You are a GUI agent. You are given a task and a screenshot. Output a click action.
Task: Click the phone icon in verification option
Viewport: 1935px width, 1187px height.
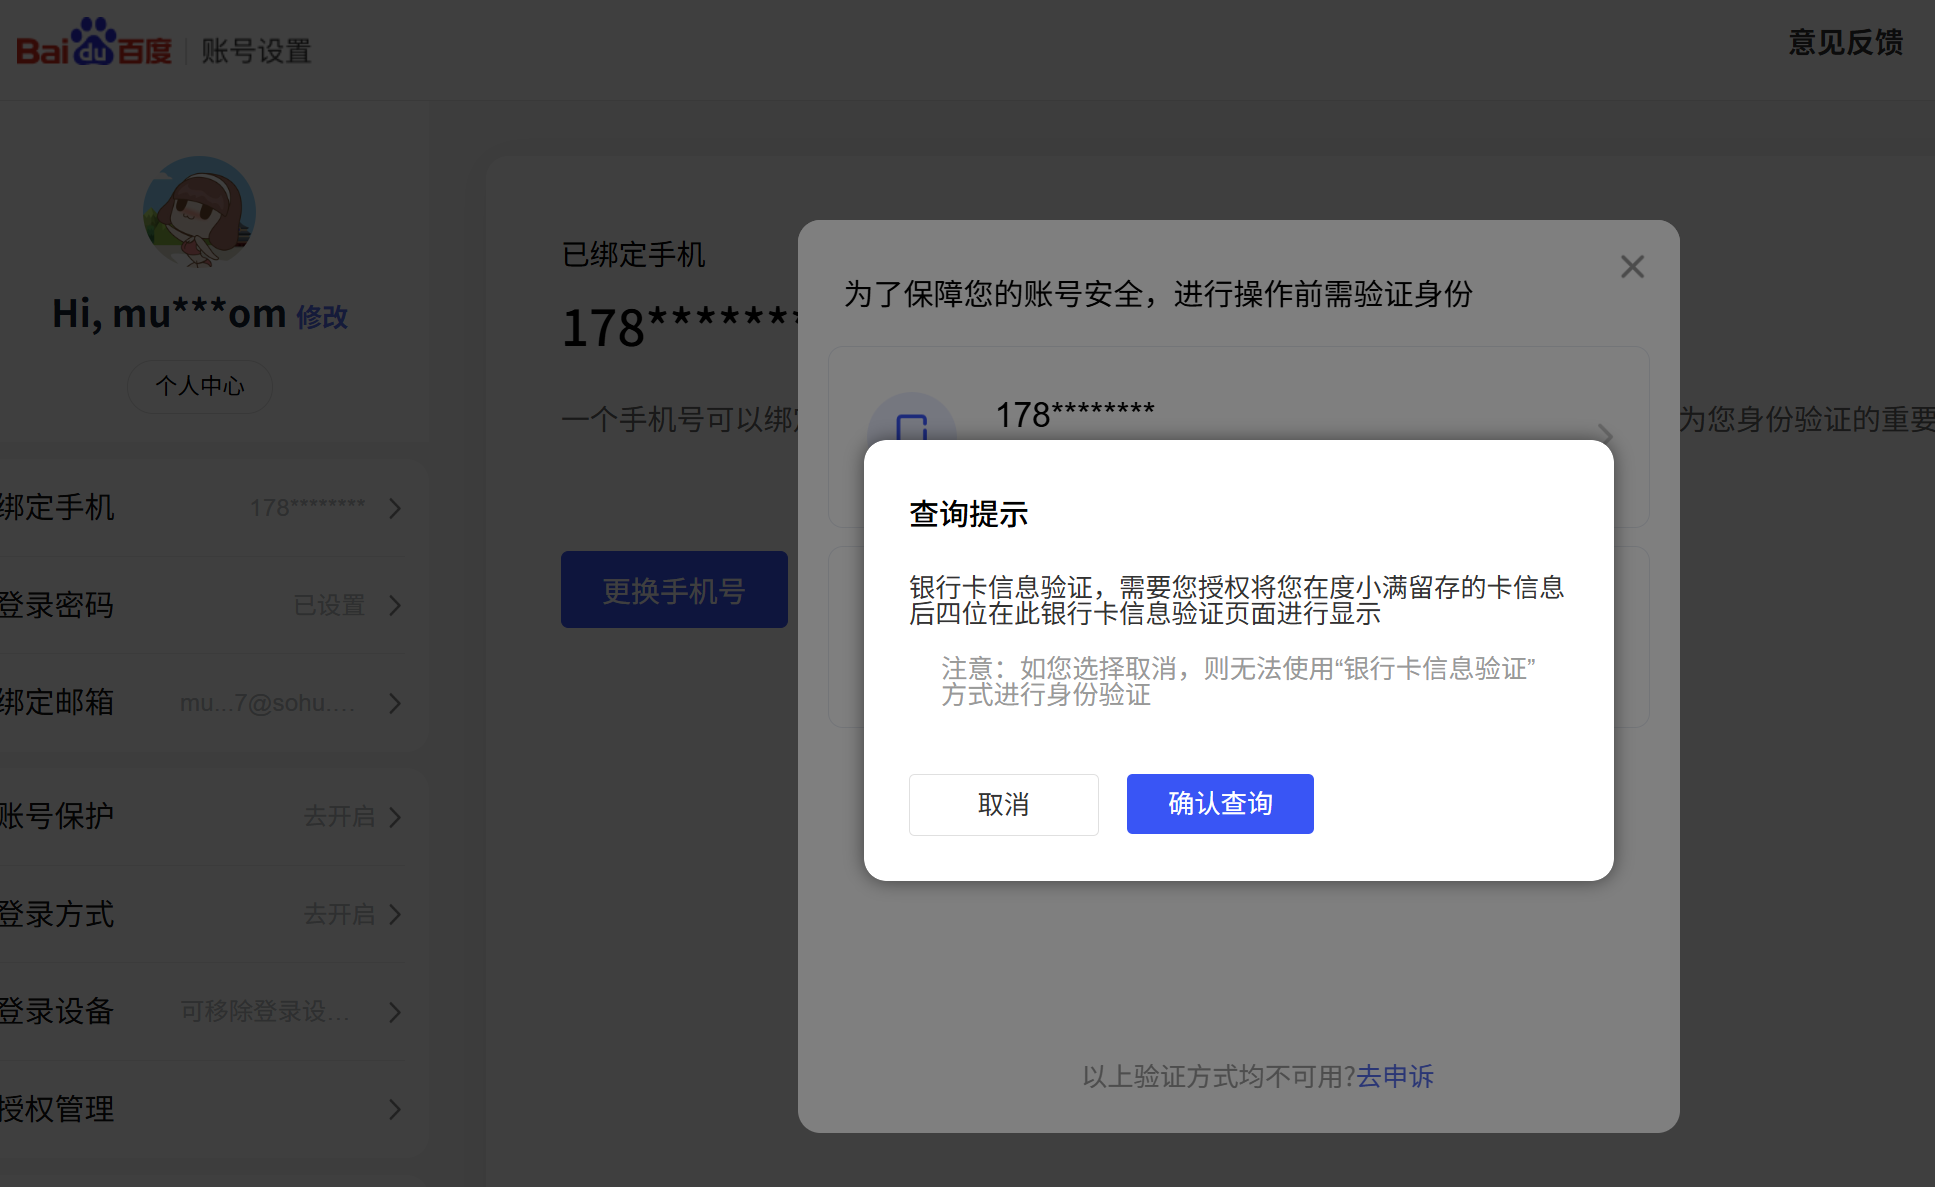click(x=911, y=429)
